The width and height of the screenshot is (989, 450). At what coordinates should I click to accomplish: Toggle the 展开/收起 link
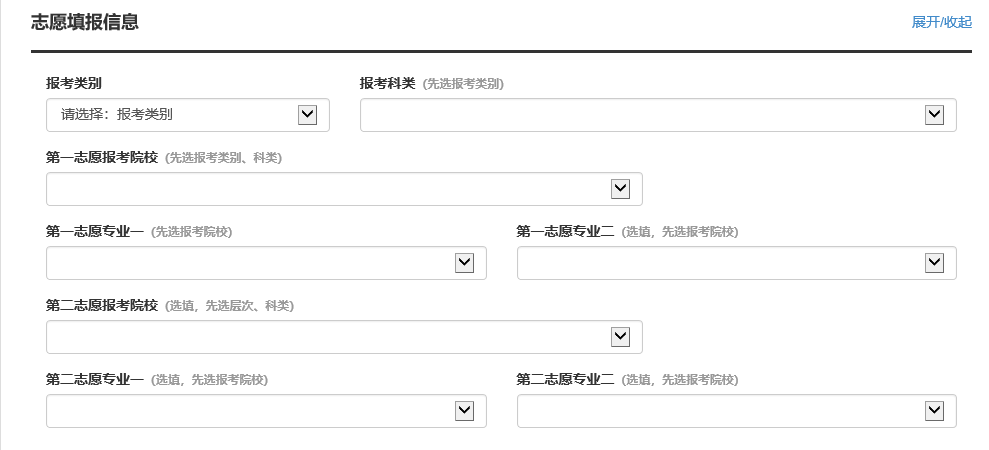coord(941,22)
